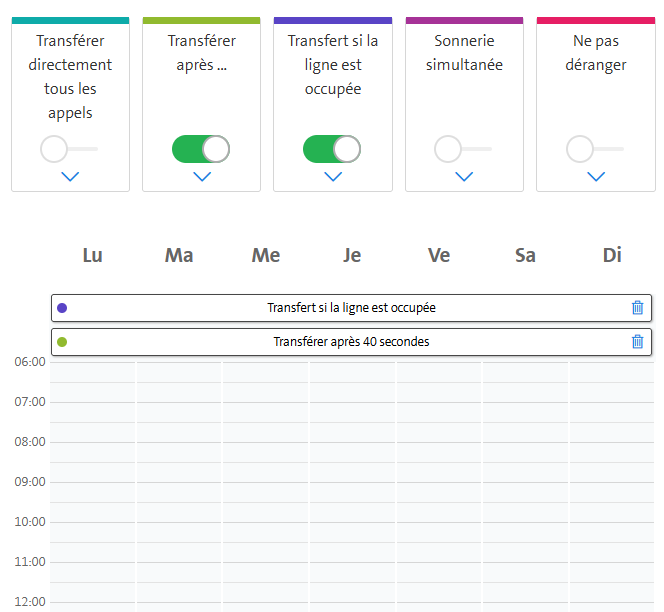664x612 pixels.
Task: Disable the 'Transférer après ...' toggle
Action: [201, 150]
